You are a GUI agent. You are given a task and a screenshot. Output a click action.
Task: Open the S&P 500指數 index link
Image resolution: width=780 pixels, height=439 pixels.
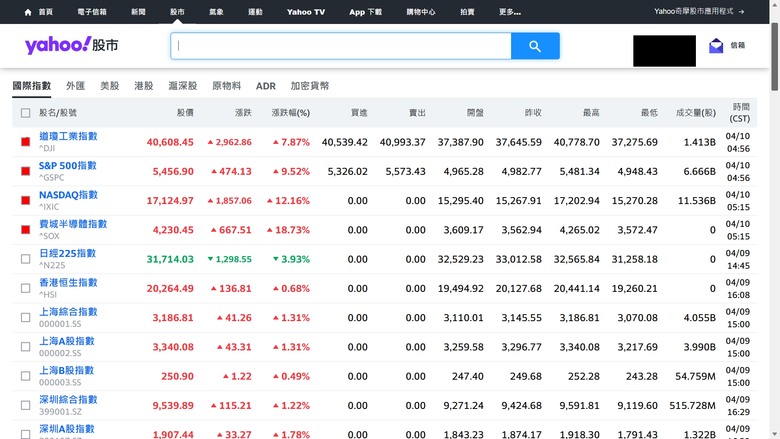(x=68, y=166)
